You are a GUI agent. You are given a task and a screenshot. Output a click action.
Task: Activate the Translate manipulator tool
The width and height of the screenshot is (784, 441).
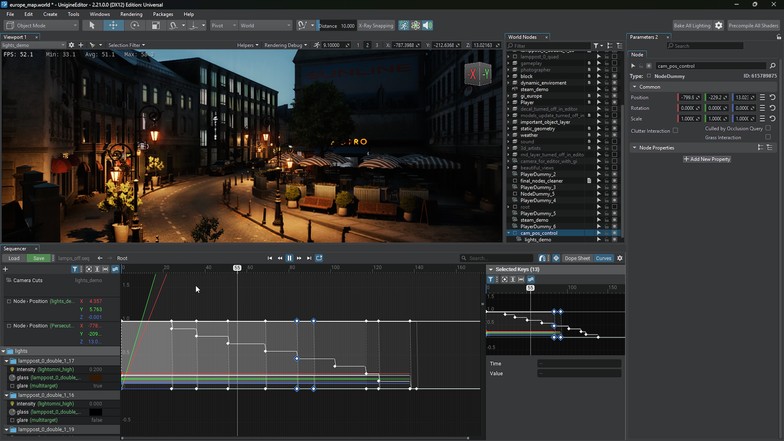point(113,26)
